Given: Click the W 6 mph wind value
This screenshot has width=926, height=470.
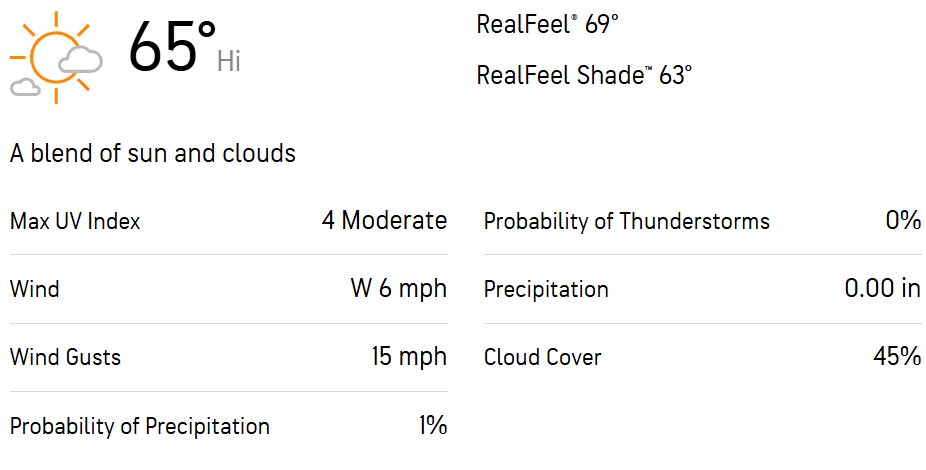Looking at the screenshot, I should 399,289.
